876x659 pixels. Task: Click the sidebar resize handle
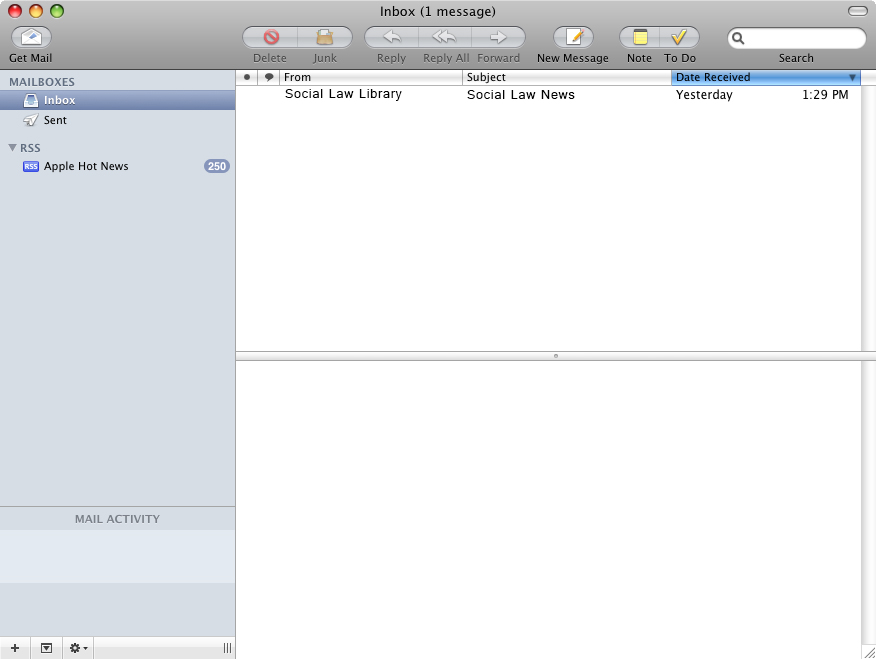pos(227,648)
